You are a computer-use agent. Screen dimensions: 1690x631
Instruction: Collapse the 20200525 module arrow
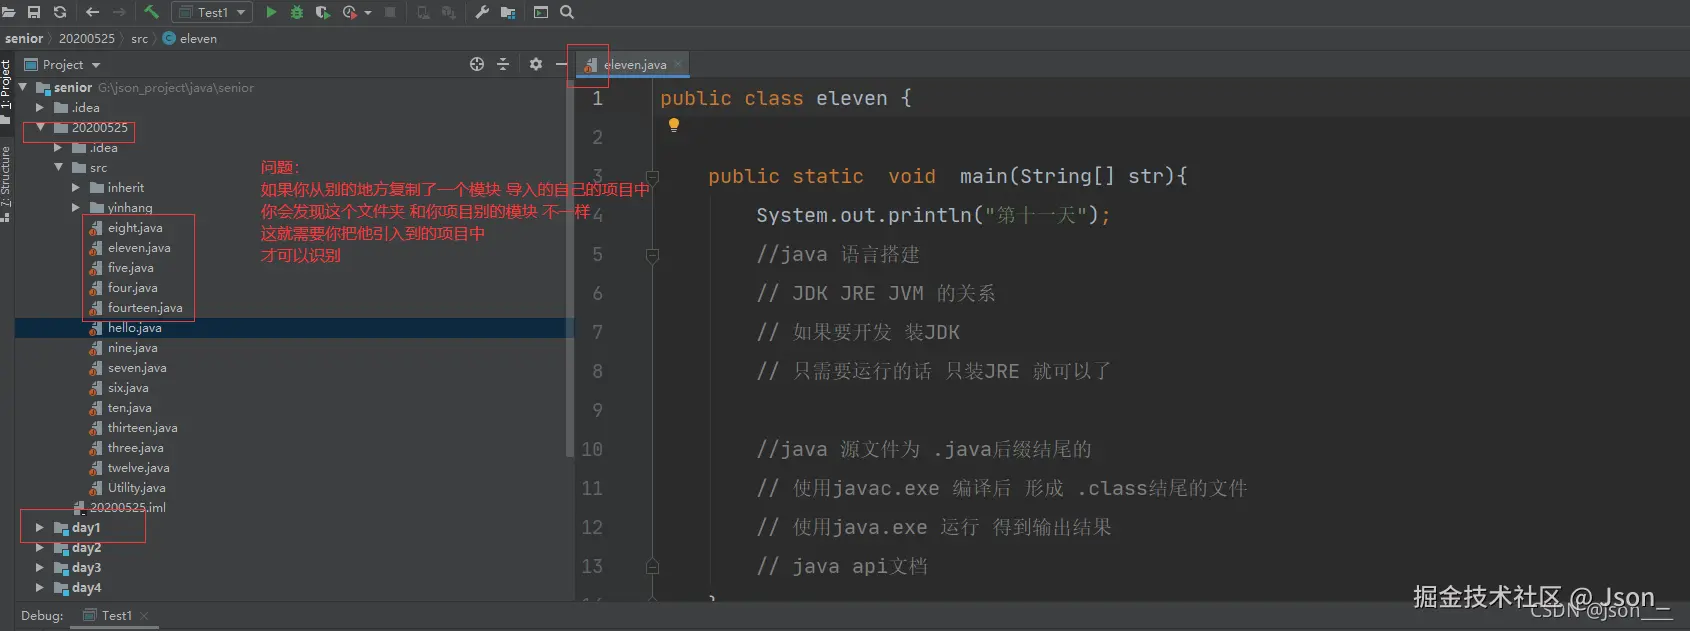41,128
